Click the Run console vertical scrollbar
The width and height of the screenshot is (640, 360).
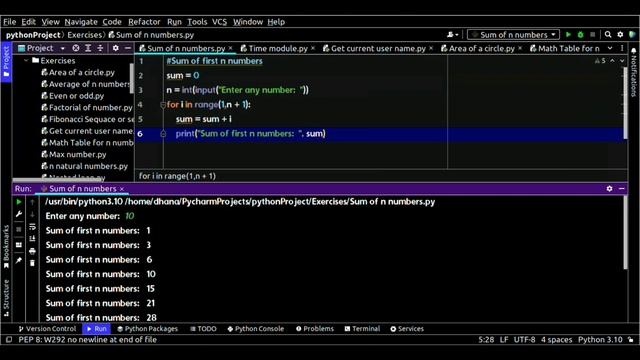coord(625,233)
